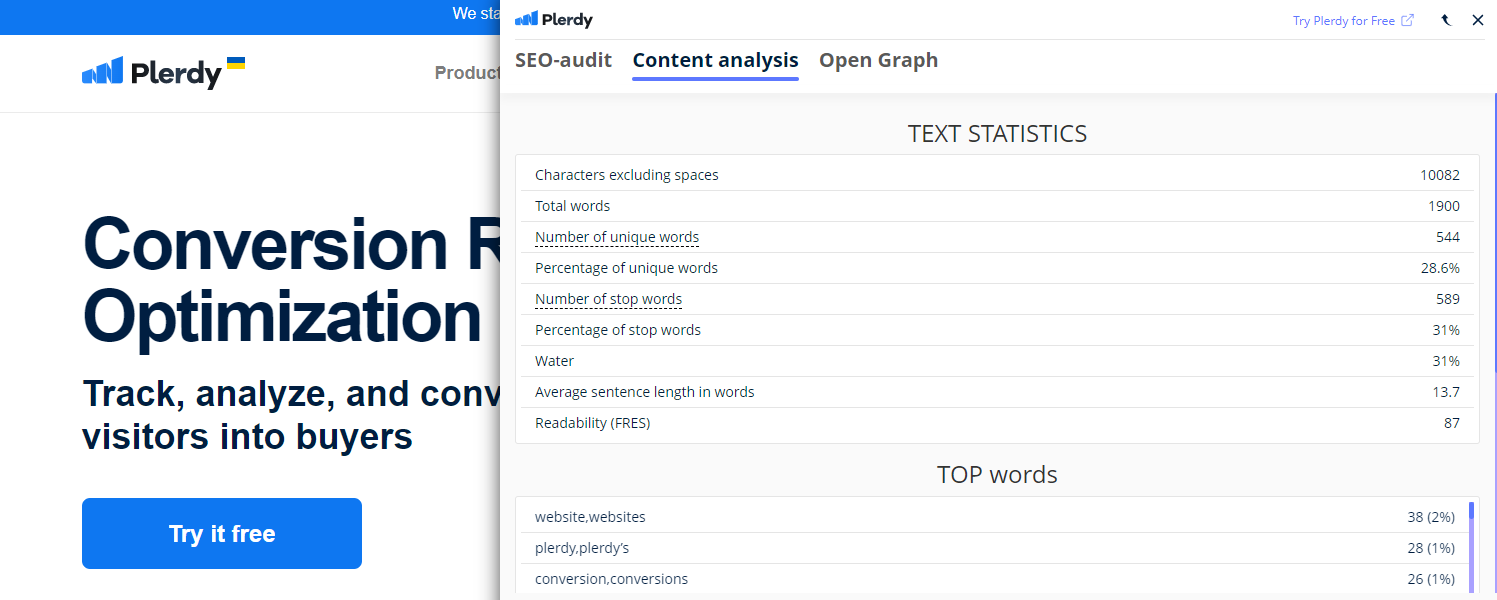Click the website,websites top word row
The height and width of the screenshot is (600, 1497).
coord(993,517)
